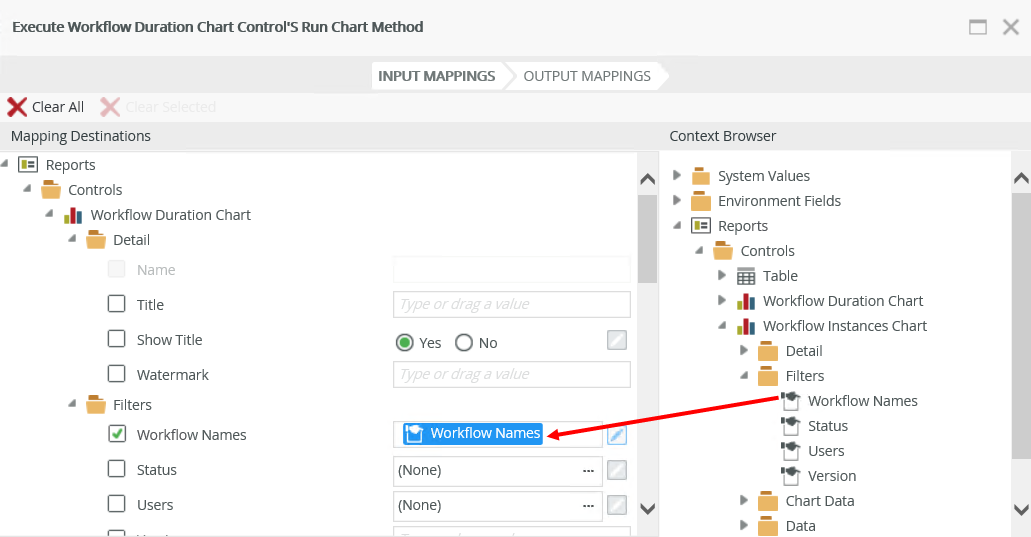Click the Users filter icon in Context Browser
The height and width of the screenshot is (537, 1031).
pyautogui.click(x=791, y=451)
